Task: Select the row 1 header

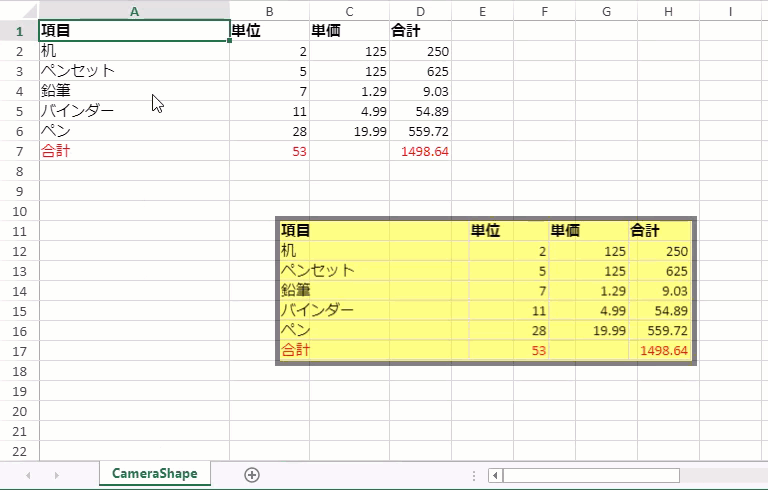Action: 19,31
